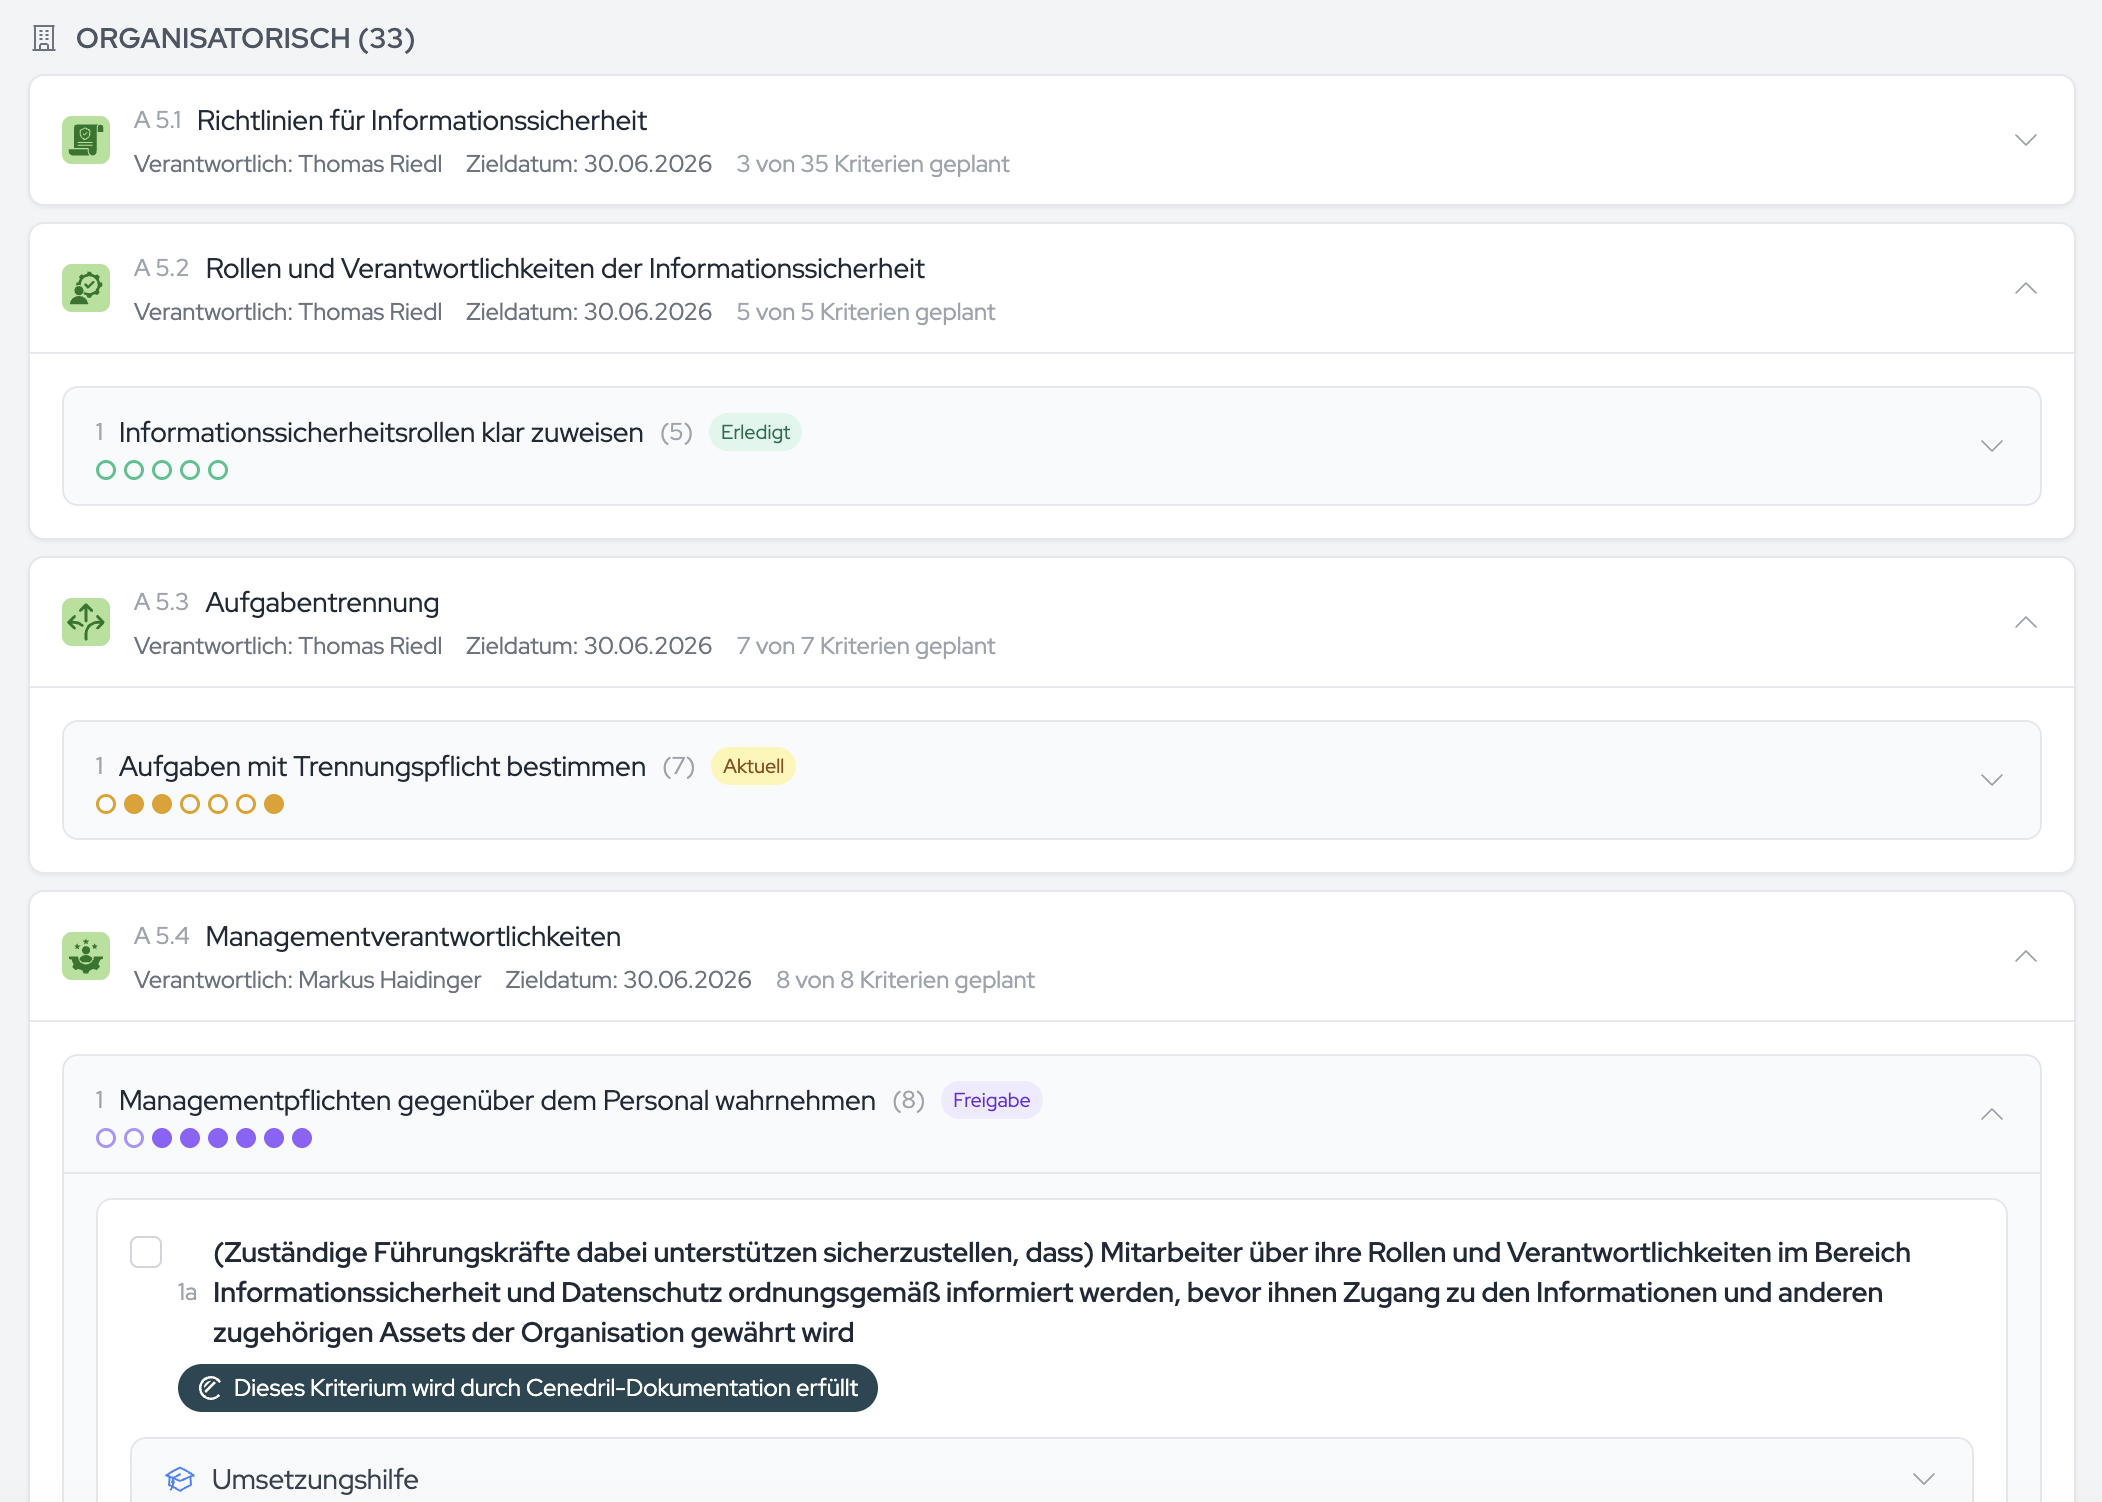
Task: Click the first empty purple circle under Managementpflichten
Action: click(106, 1138)
